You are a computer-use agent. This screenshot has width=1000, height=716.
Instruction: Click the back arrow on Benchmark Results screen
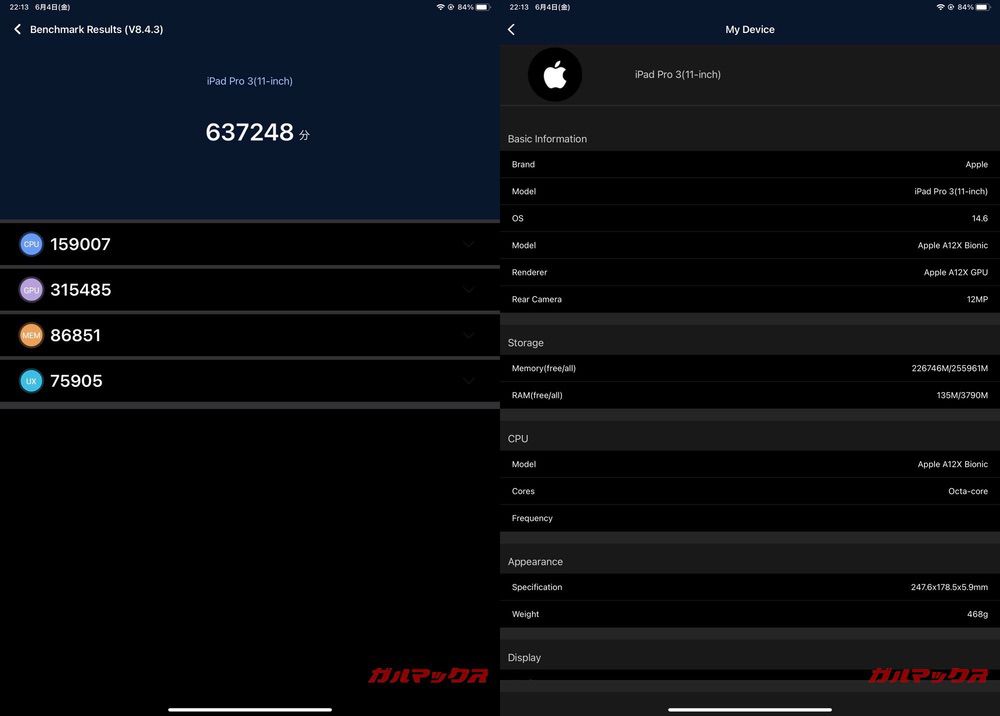(x=16, y=29)
